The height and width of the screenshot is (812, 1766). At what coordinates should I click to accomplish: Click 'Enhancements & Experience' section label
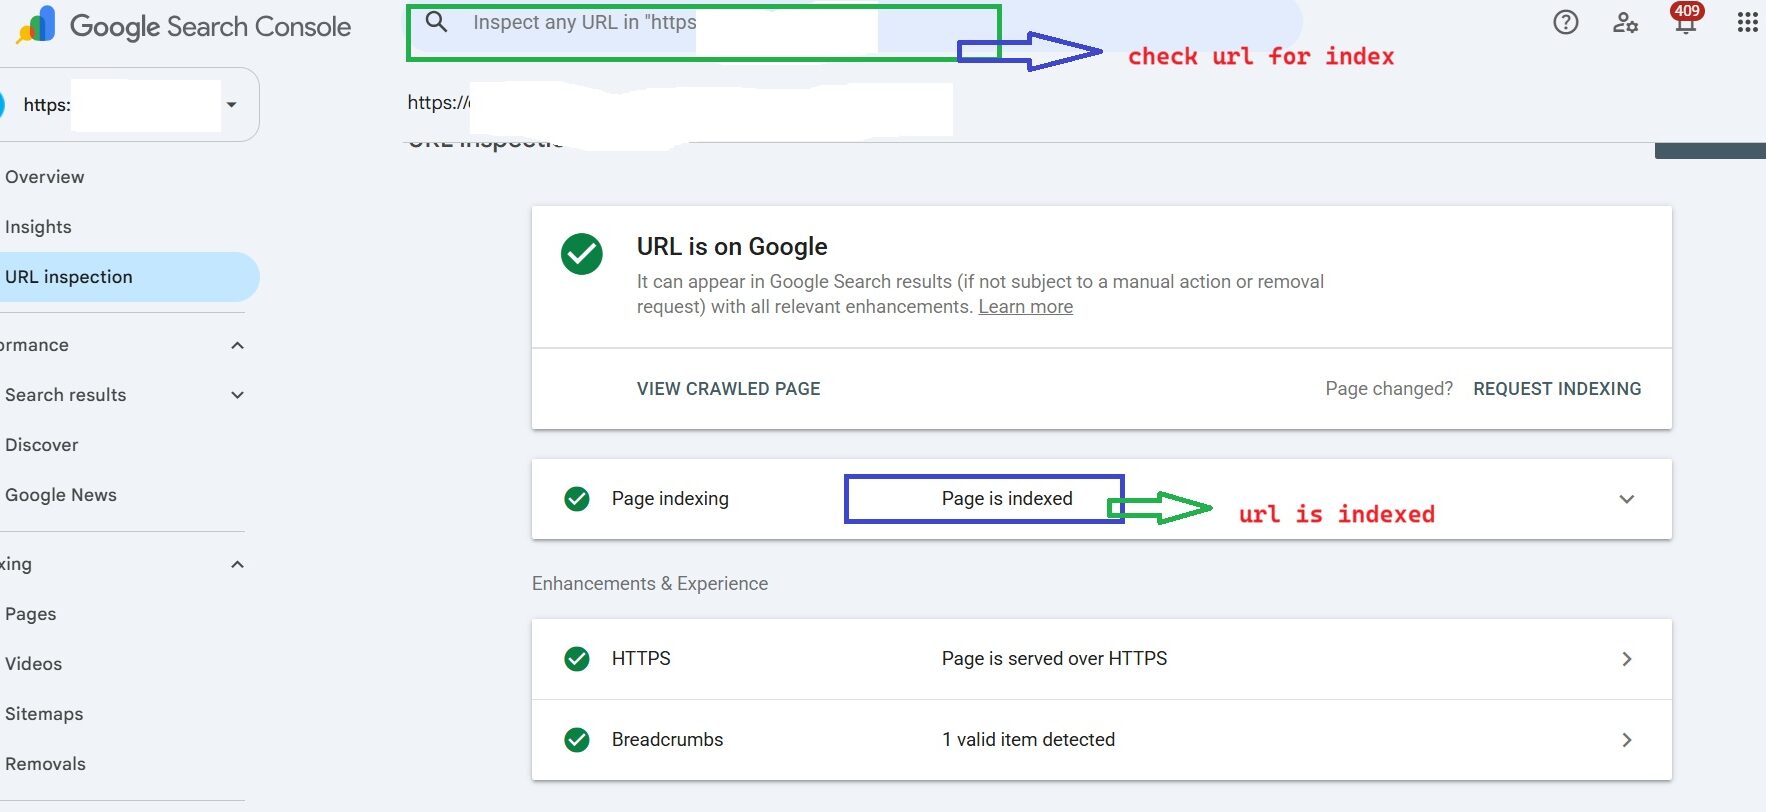point(650,583)
